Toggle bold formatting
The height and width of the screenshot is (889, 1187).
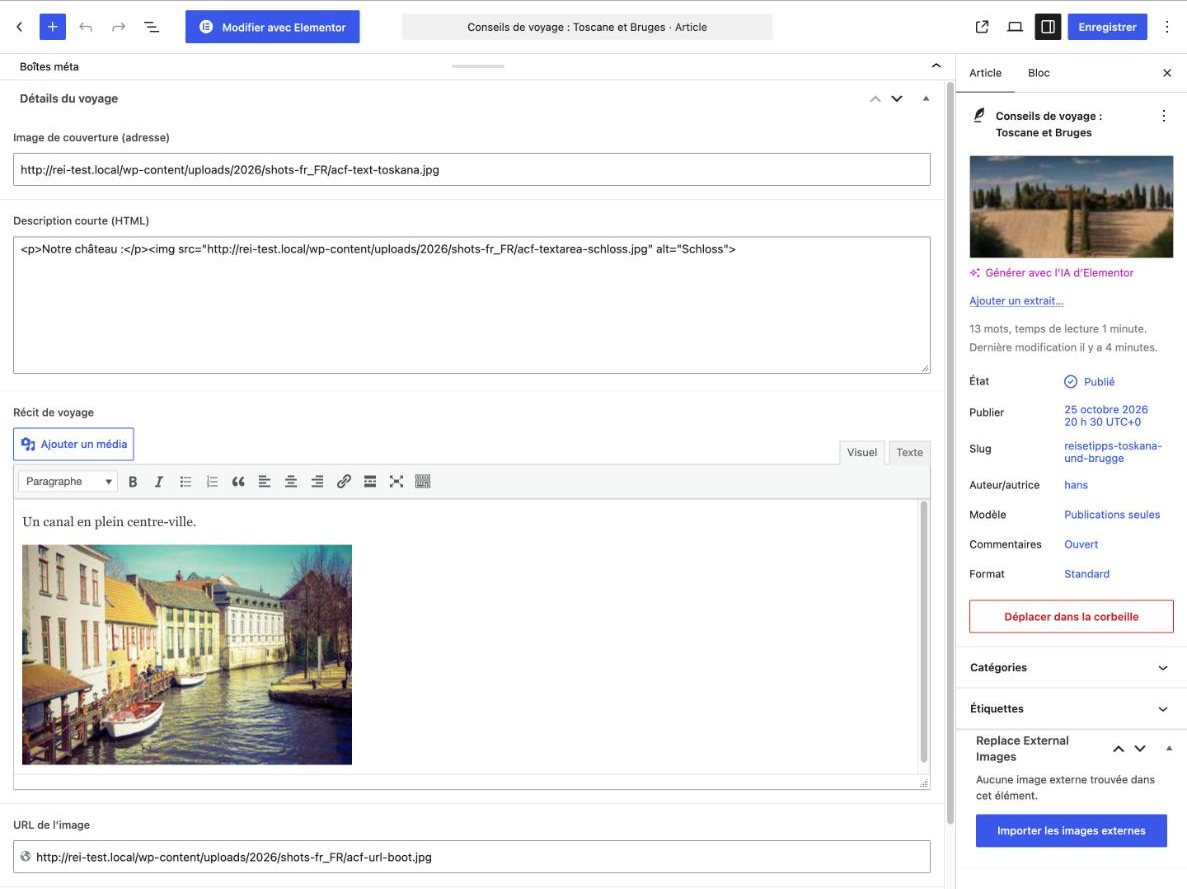(132, 482)
